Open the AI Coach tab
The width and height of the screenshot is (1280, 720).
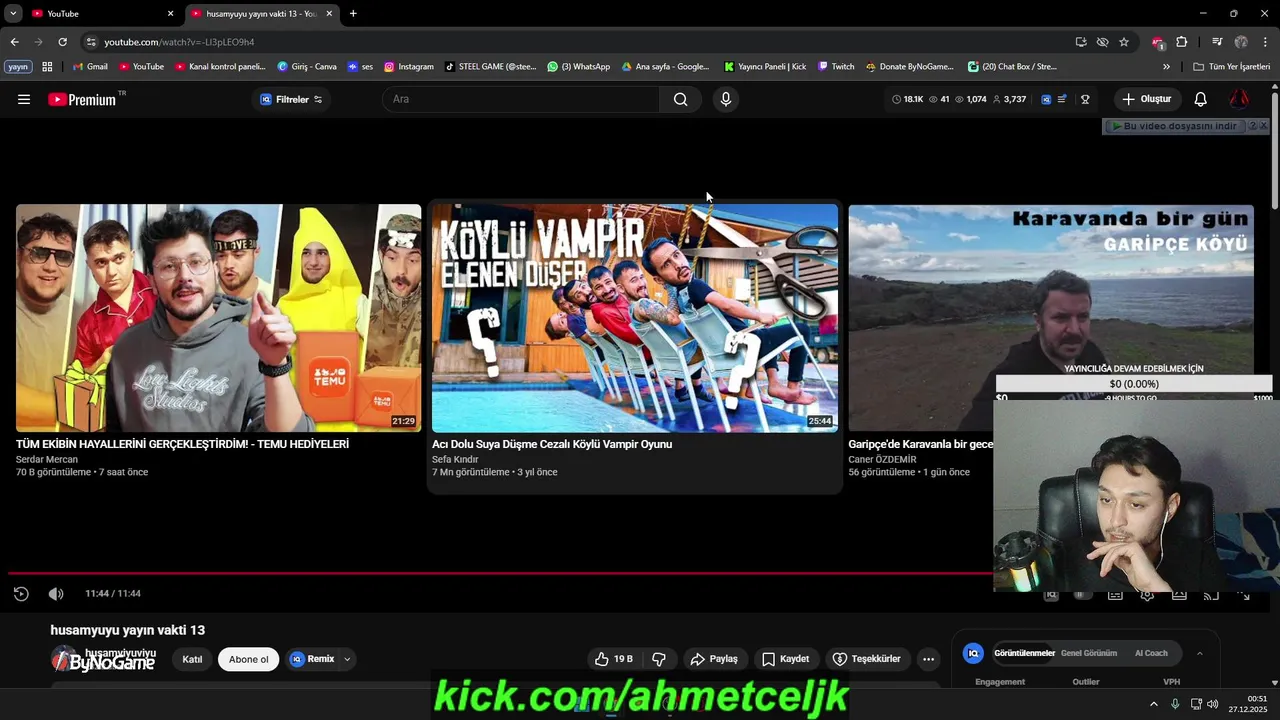[1151, 653]
